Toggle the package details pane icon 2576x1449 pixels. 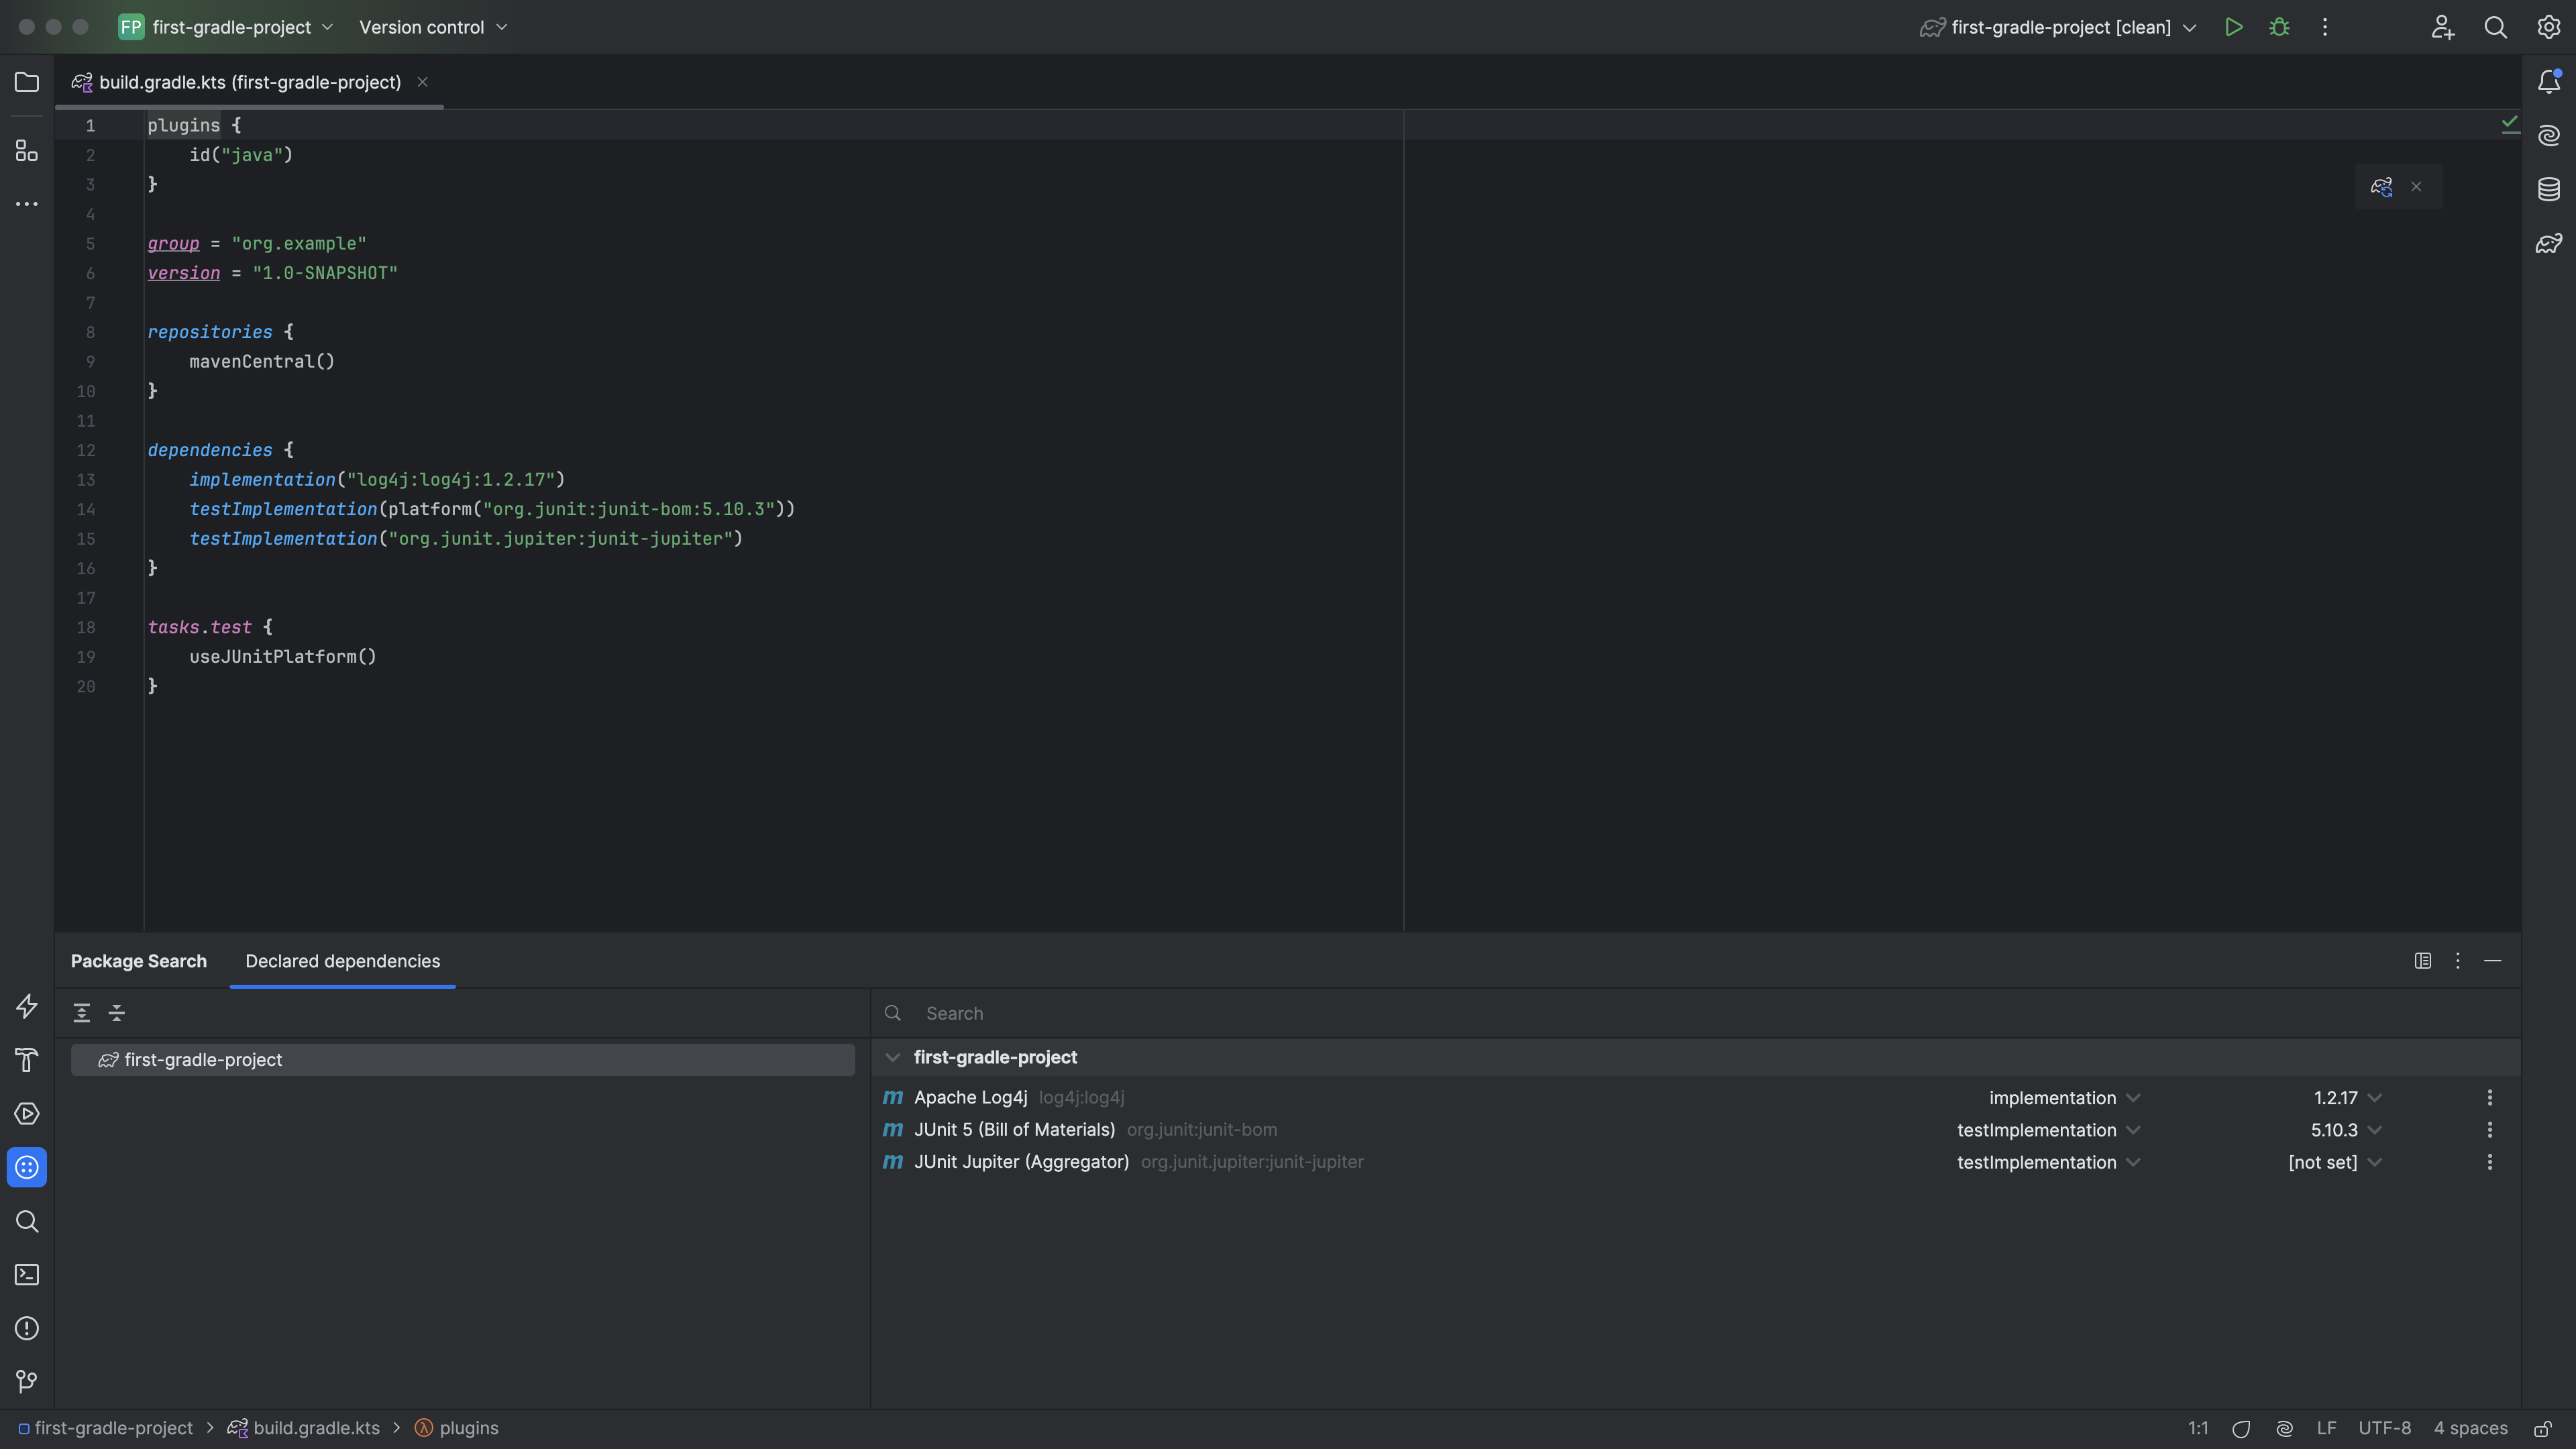point(2423,961)
